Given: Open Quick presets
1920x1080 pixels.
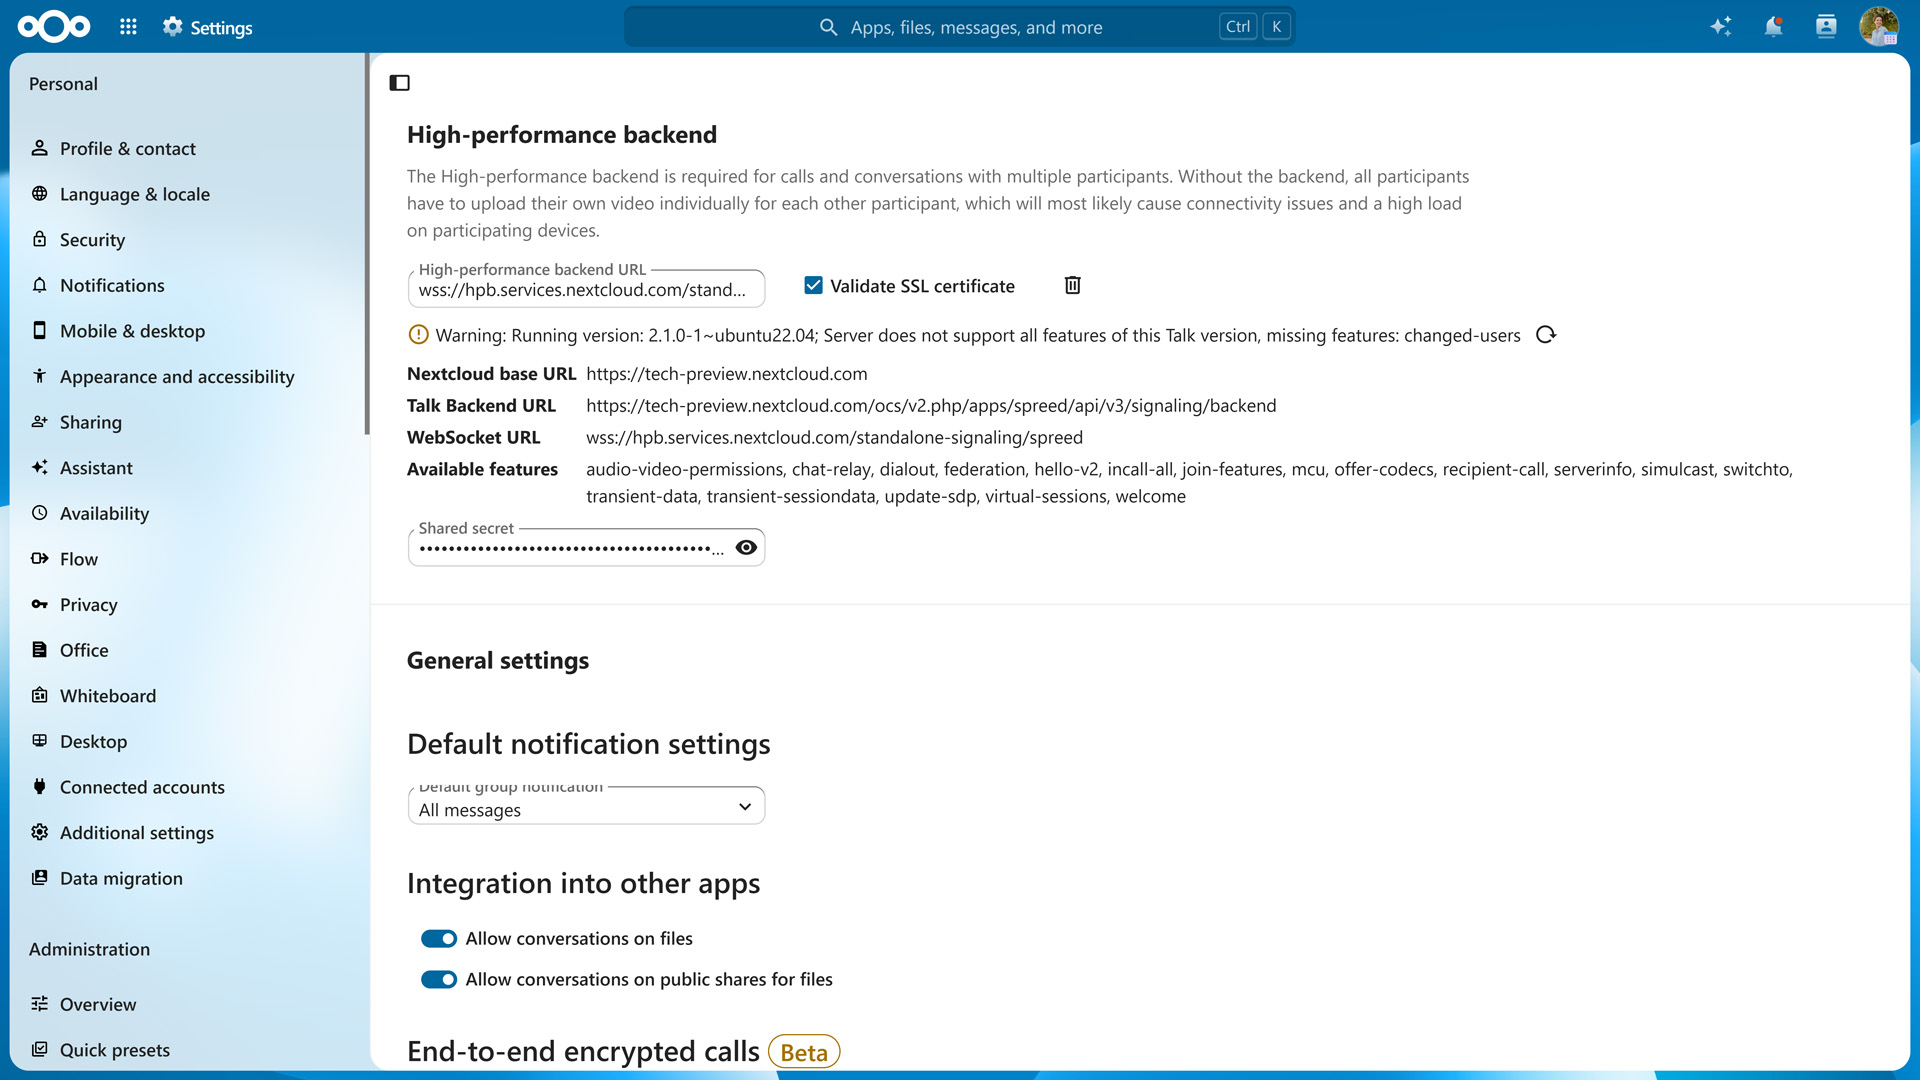Looking at the screenshot, I should (x=188, y=1050).
